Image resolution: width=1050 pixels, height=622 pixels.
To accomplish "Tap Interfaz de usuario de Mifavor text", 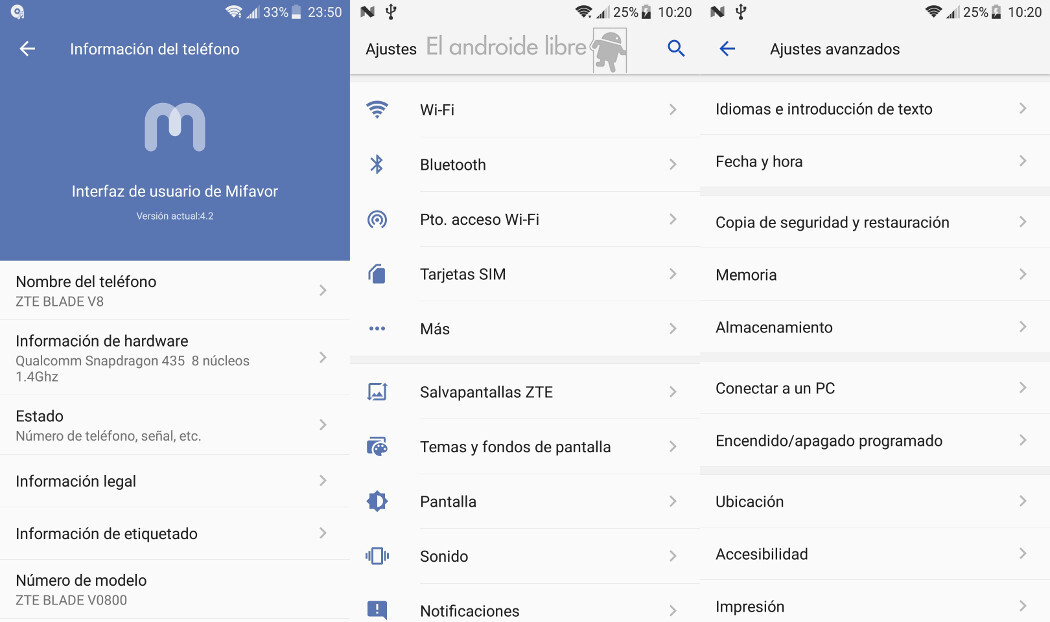I will point(175,191).
